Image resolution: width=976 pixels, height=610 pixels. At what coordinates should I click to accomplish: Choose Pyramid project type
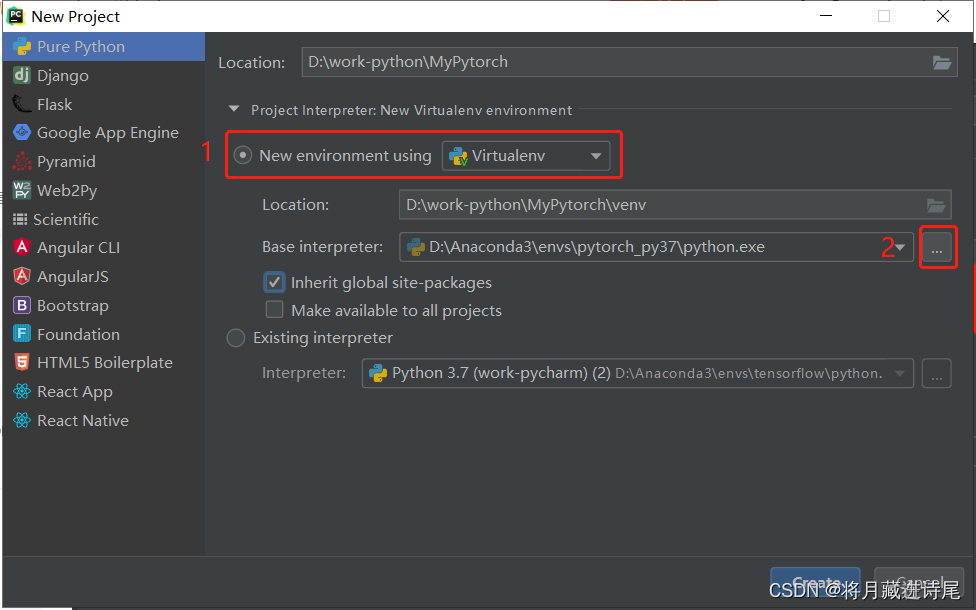tap(104, 161)
